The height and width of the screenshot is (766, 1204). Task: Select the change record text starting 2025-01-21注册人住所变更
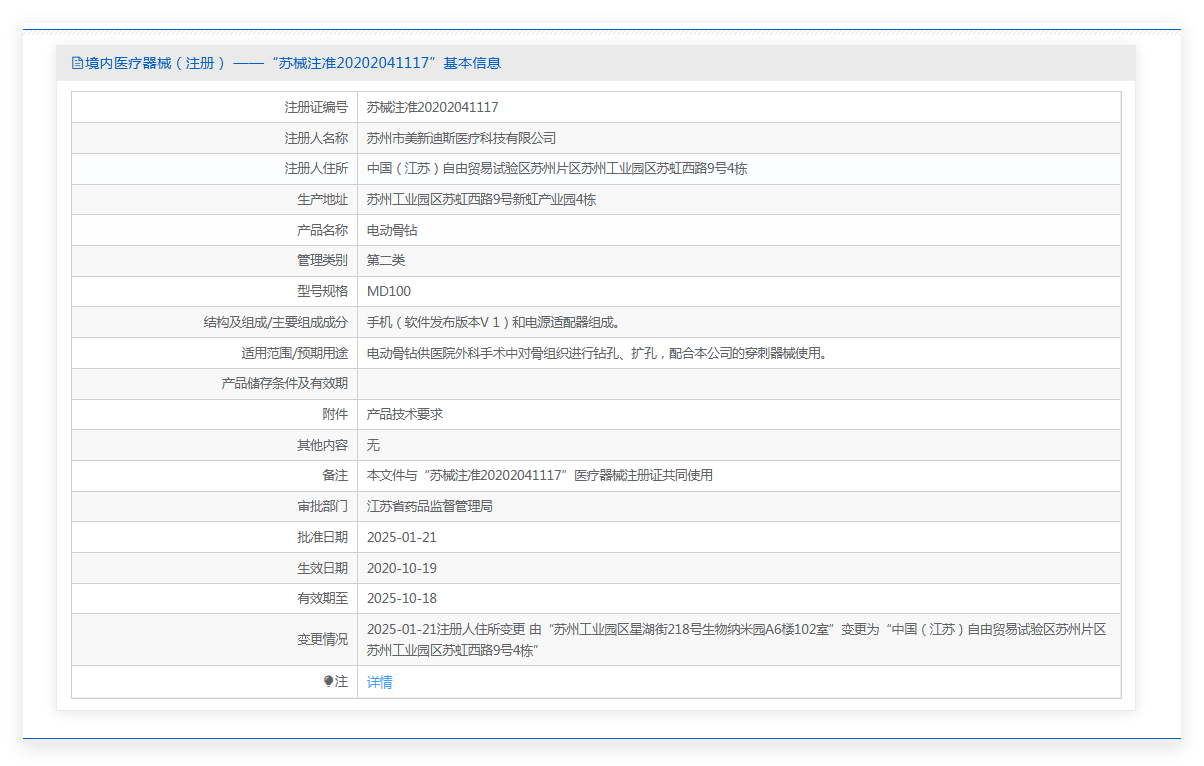(737, 640)
